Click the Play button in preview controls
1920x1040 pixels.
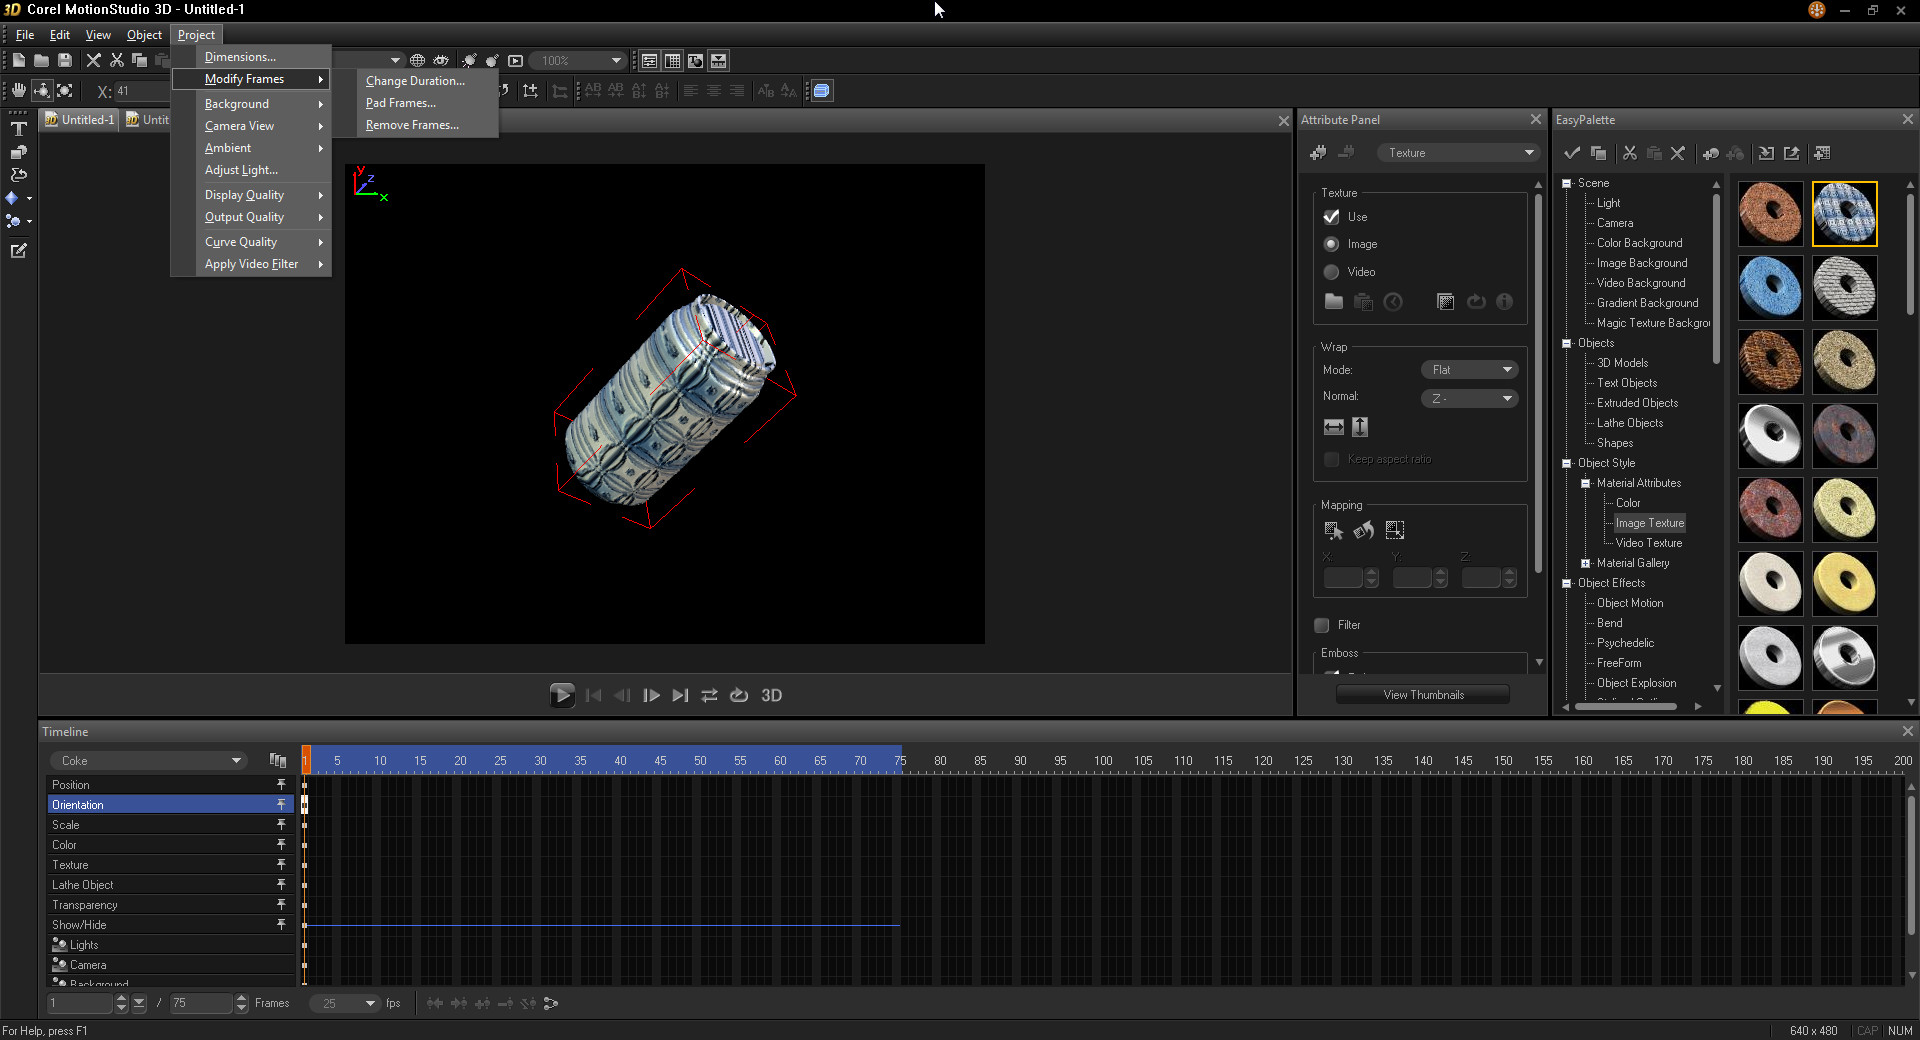562,695
